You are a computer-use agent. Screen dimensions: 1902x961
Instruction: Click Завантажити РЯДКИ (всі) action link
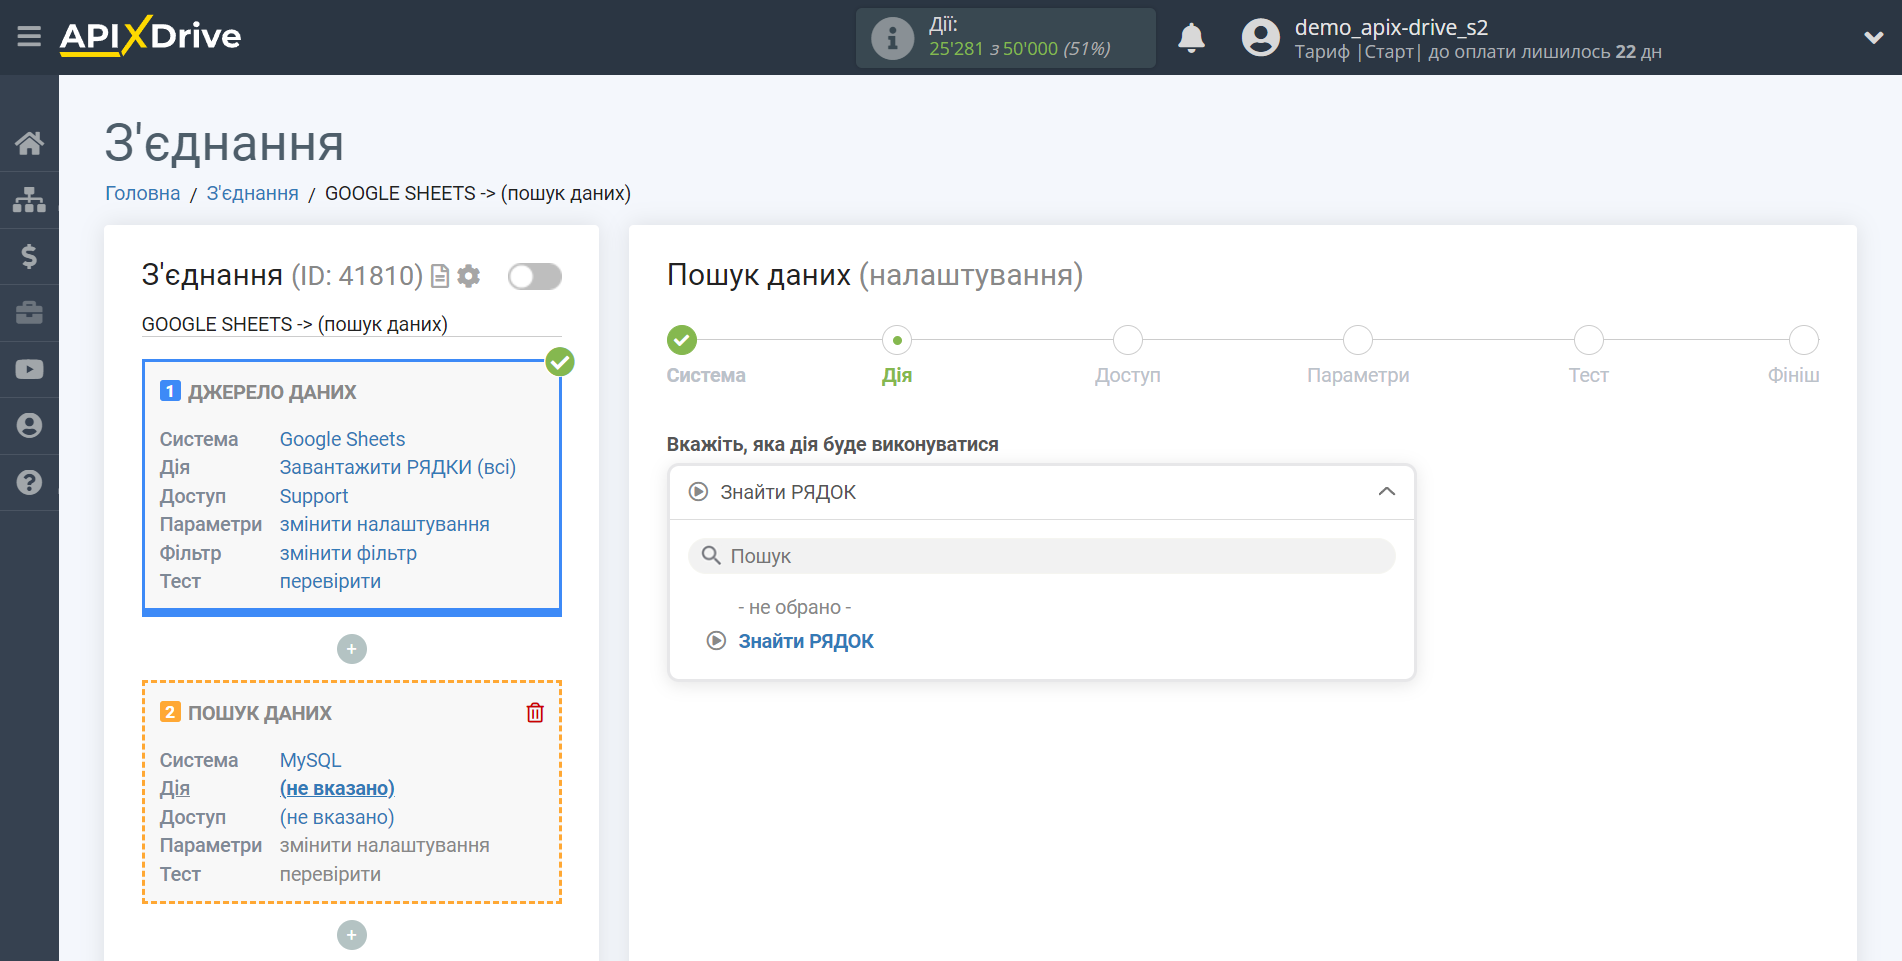coord(397,467)
